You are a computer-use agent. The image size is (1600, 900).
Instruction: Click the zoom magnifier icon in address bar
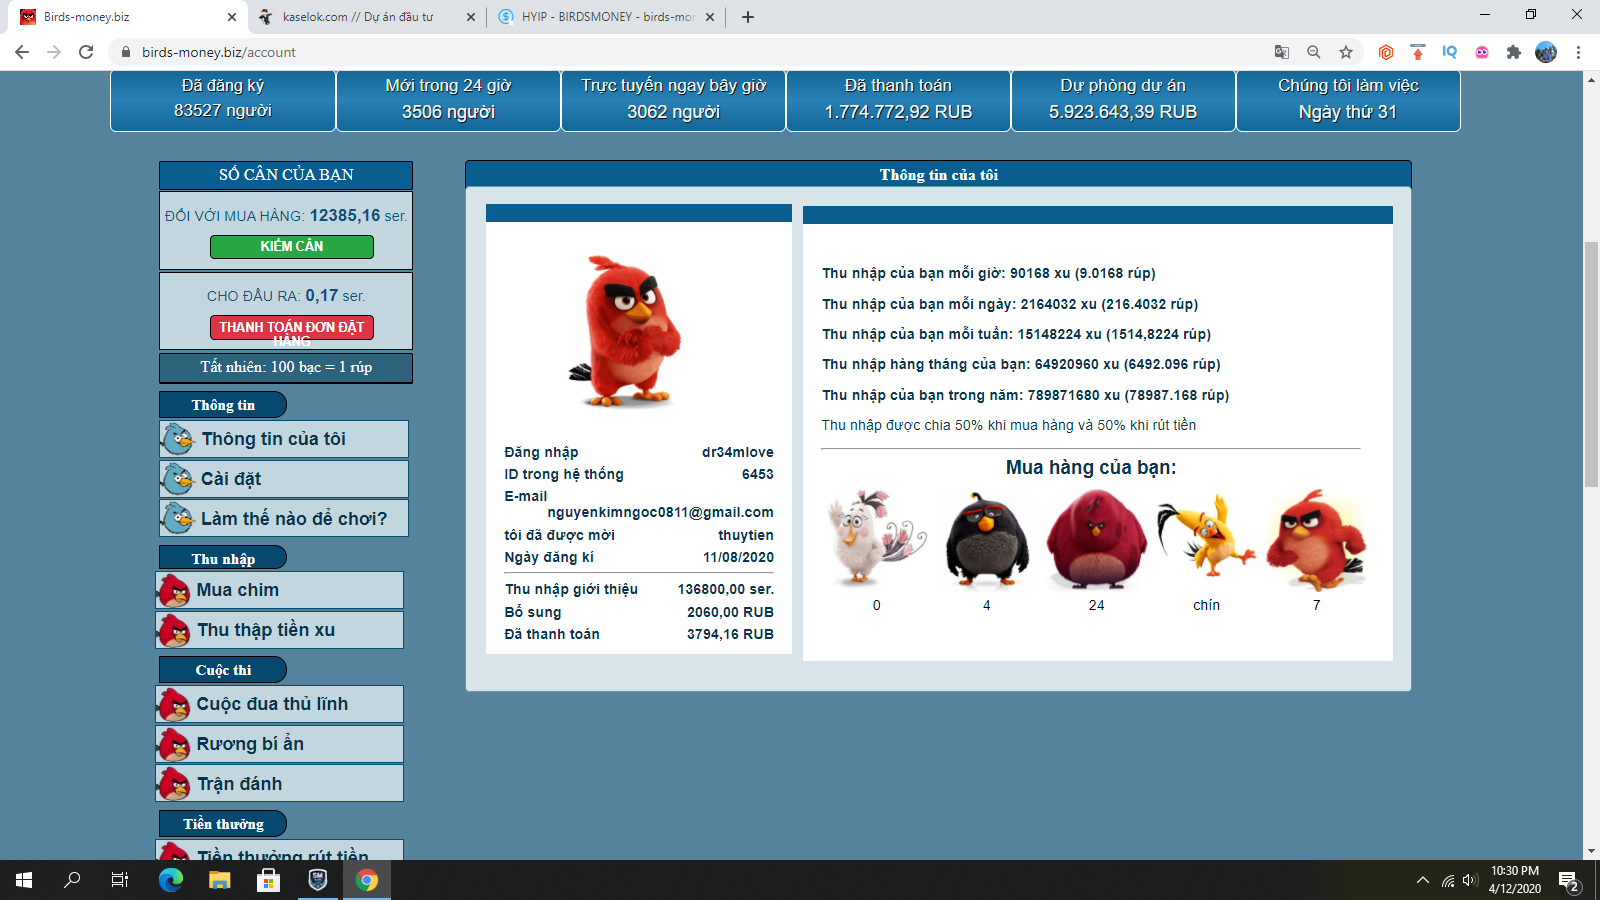(1314, 52)
